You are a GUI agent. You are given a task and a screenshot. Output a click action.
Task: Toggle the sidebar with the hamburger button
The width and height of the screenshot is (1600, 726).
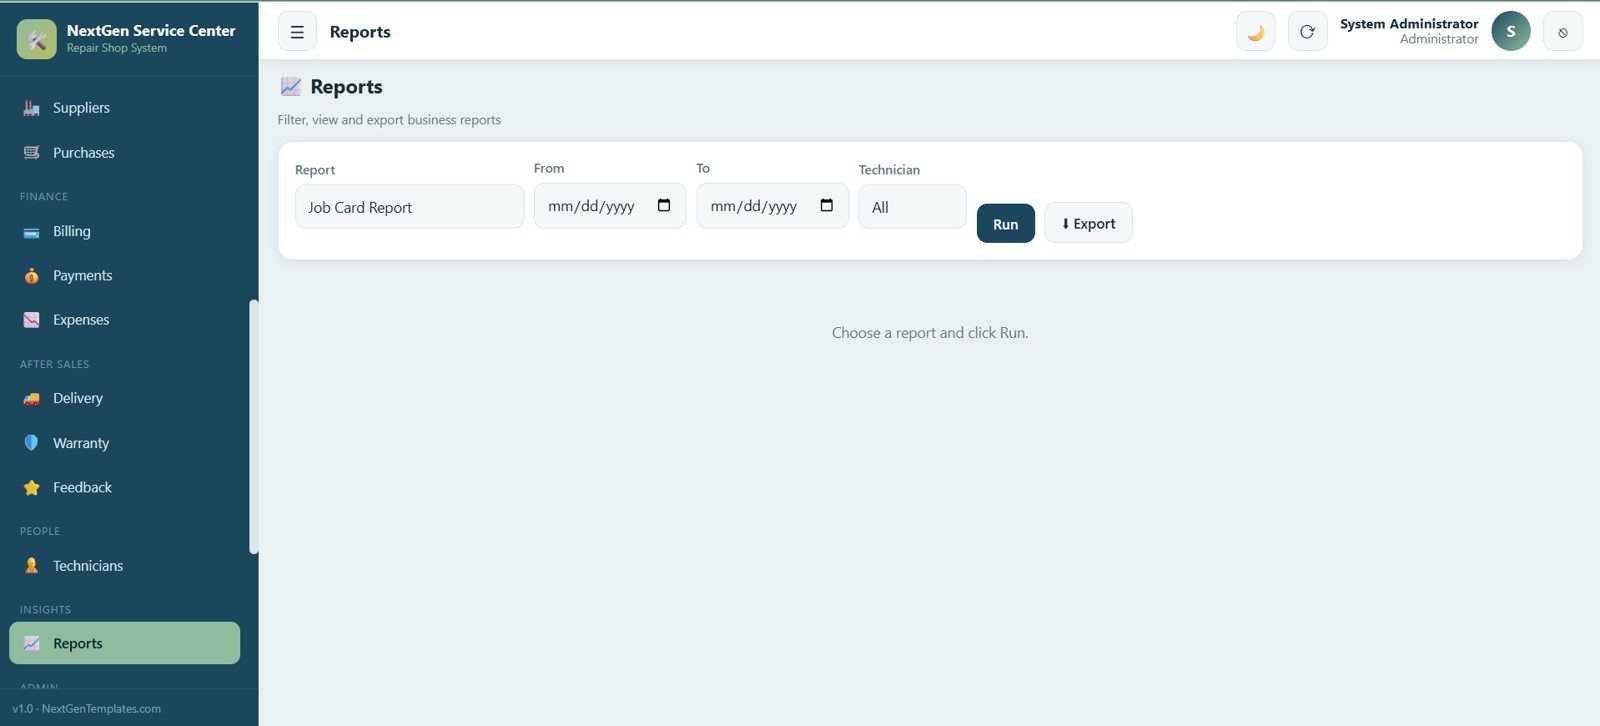pos(297,32)
